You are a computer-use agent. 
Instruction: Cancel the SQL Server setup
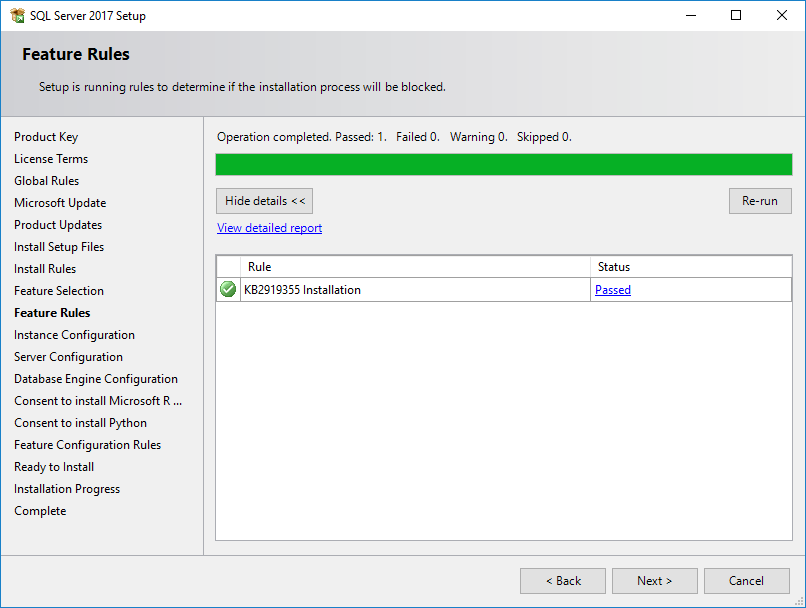(x=747, y=580)
